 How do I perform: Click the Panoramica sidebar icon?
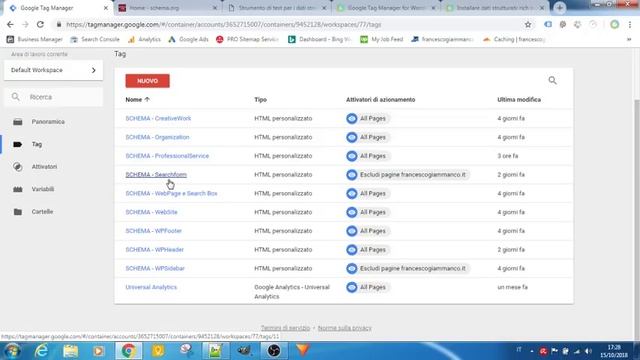tap(18, 122)
